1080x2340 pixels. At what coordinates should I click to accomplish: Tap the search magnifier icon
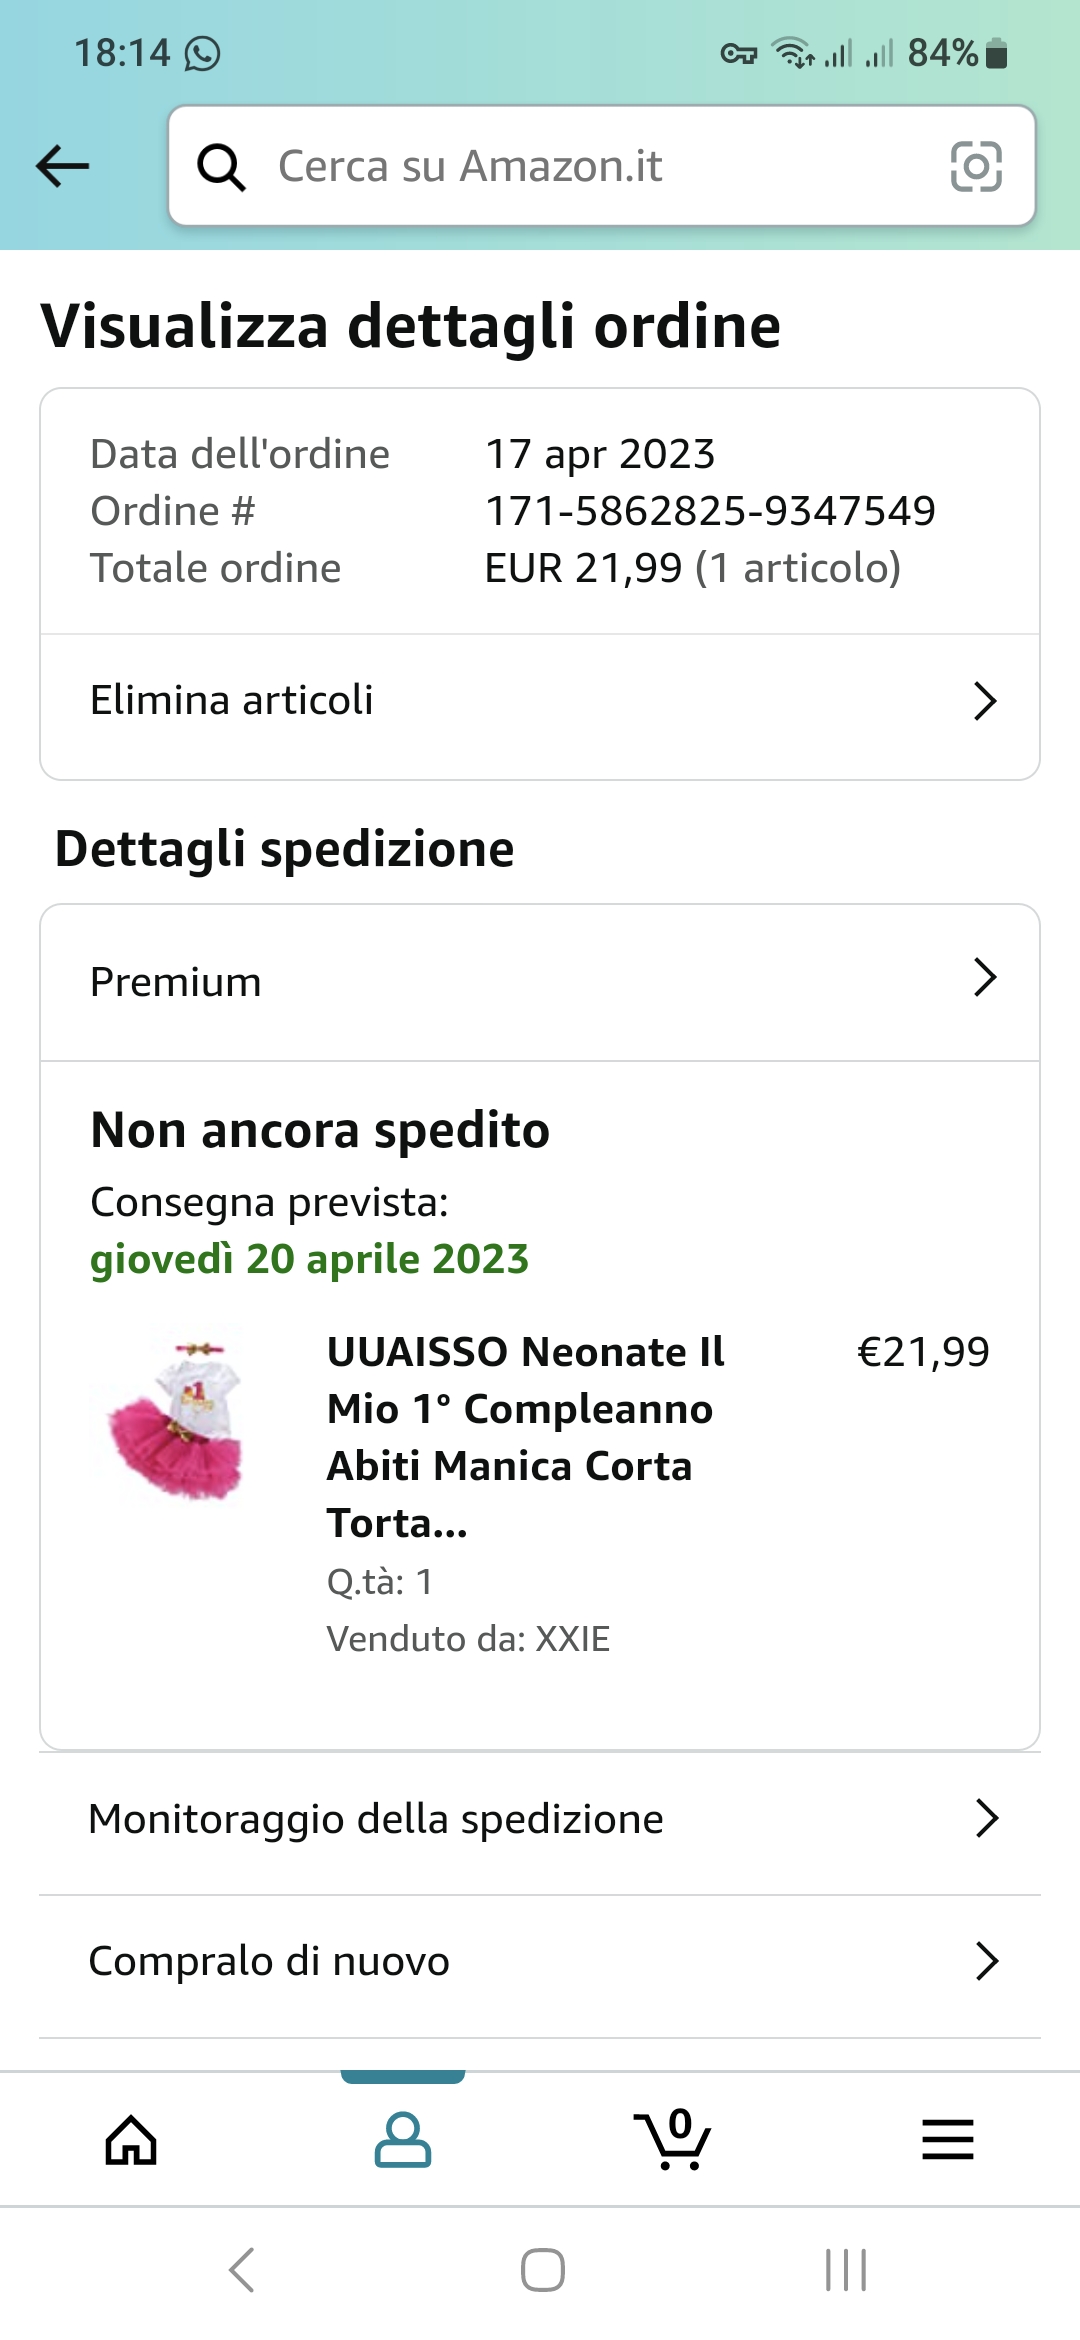click(221, 167)
